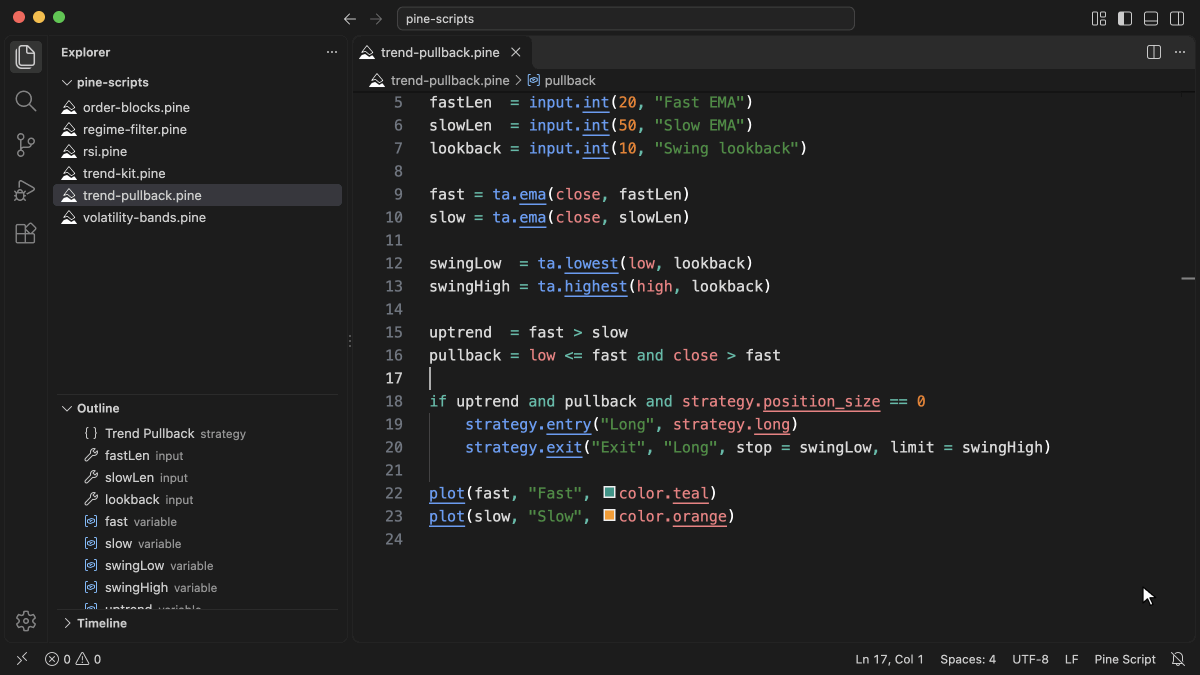Toggle the secondary side bar
This screenshot has height=675, width=1200.
(x=1177, y=19)
